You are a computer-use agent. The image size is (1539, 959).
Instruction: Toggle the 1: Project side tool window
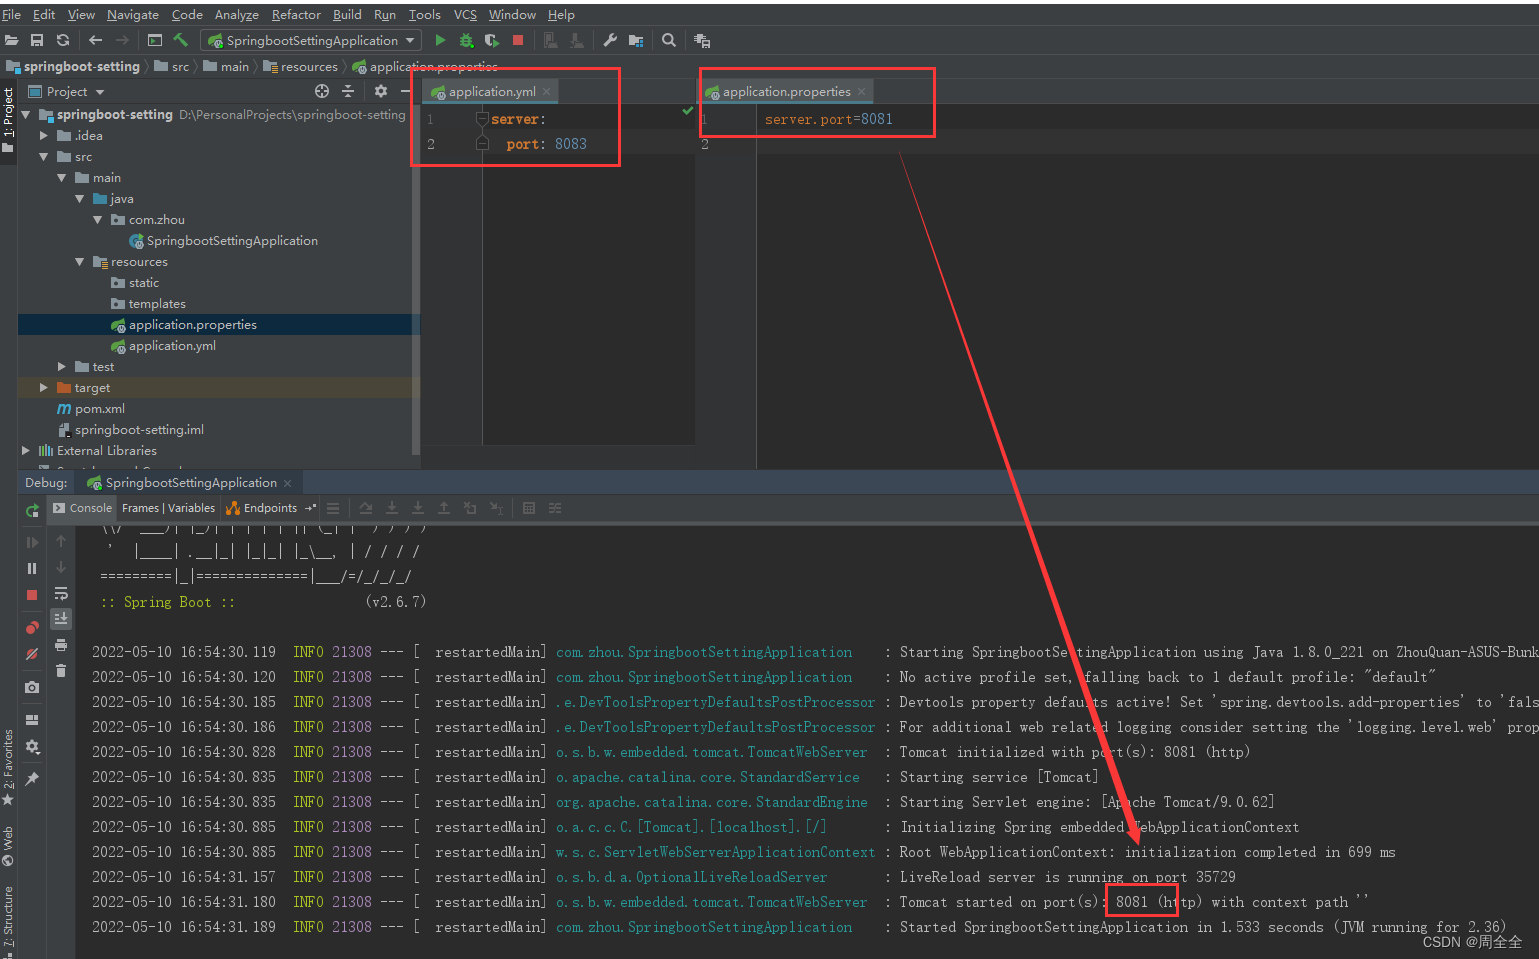click(8, 120)
